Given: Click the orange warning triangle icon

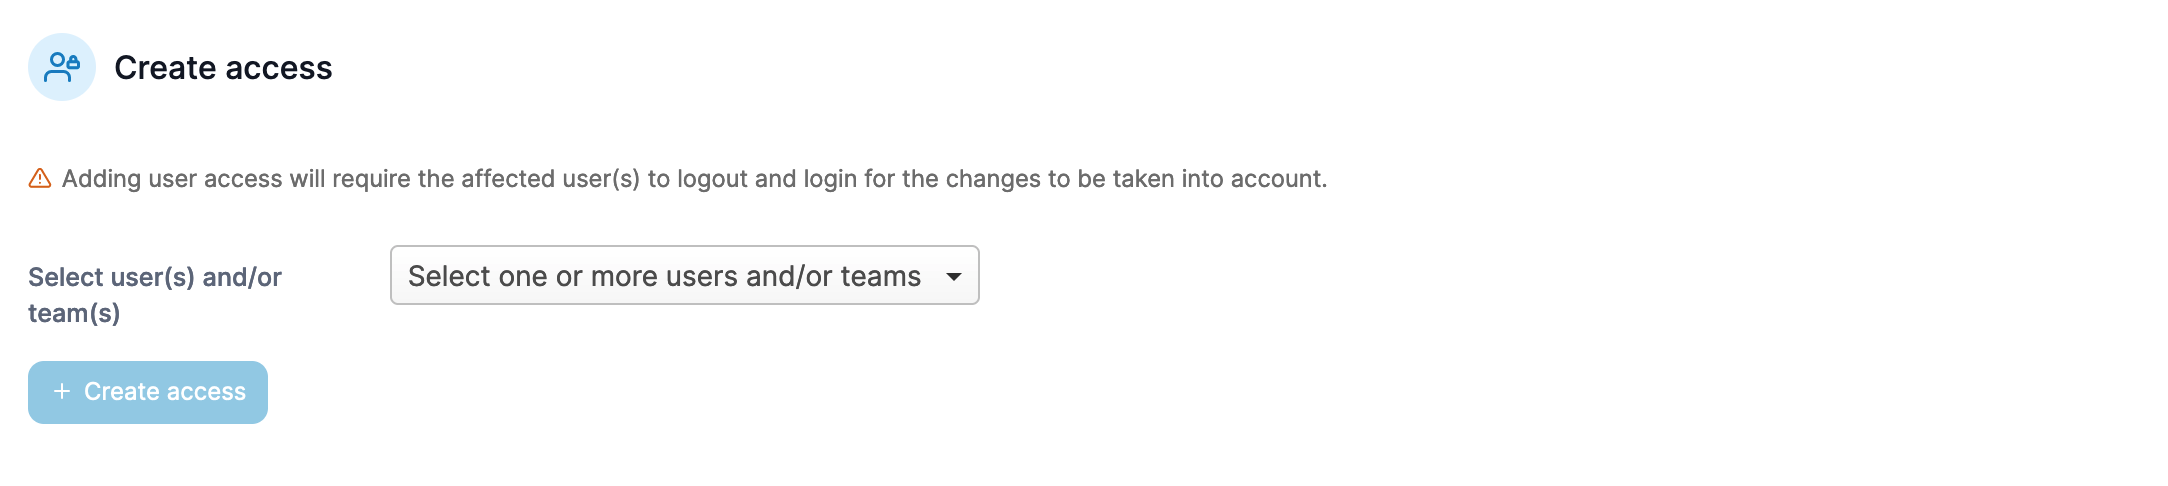Looking at the screenshot, I should coord(40,179).
